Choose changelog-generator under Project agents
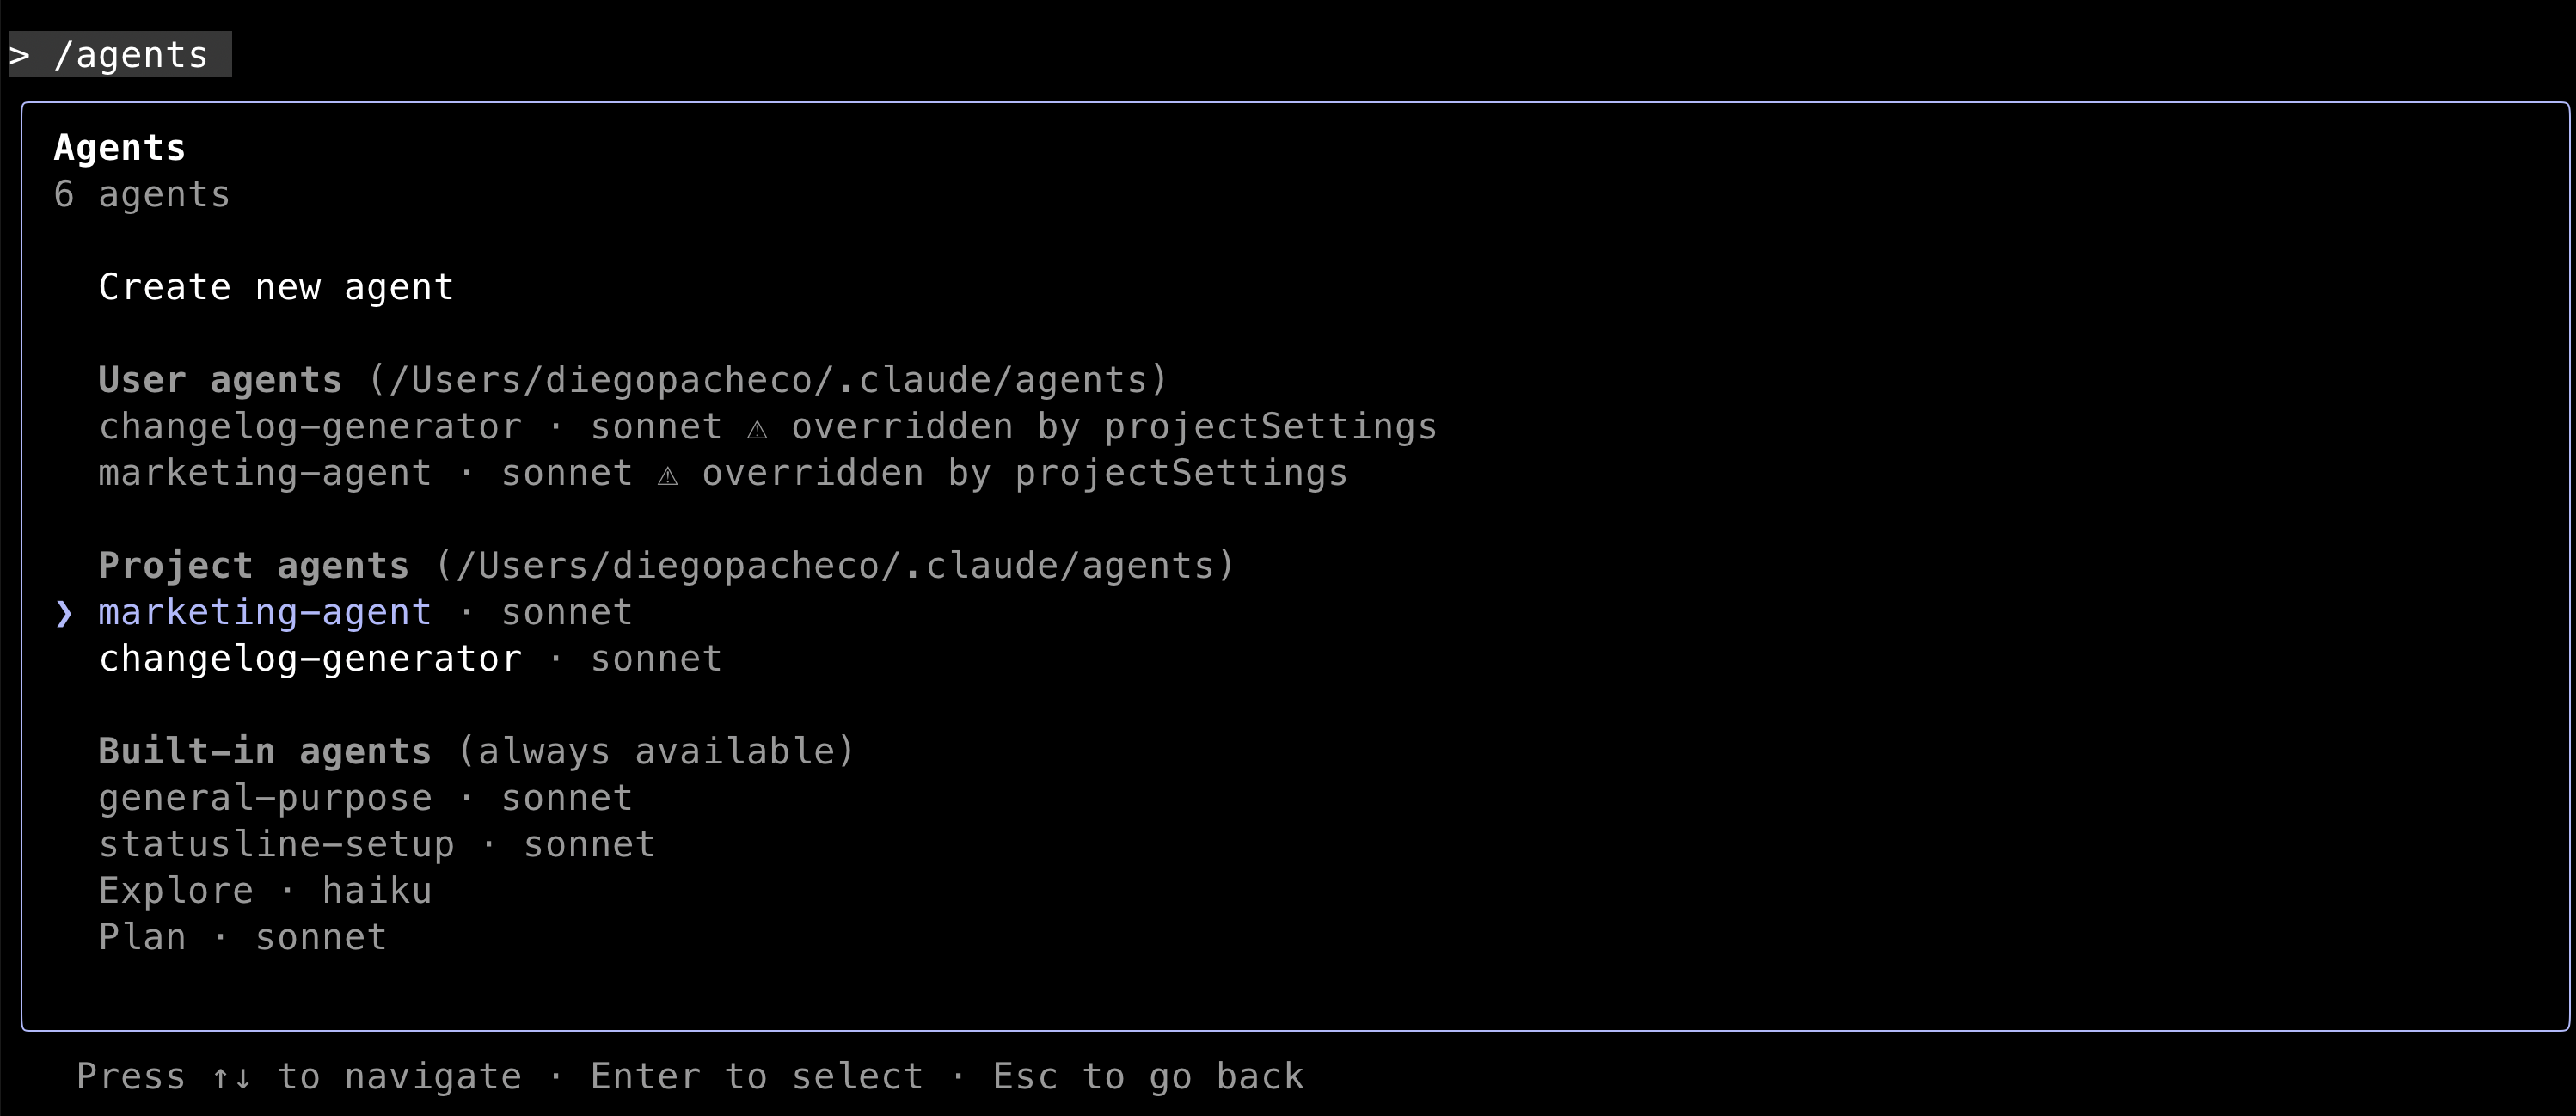This screenshot has height=1116, width=2576. pos(310,659)
